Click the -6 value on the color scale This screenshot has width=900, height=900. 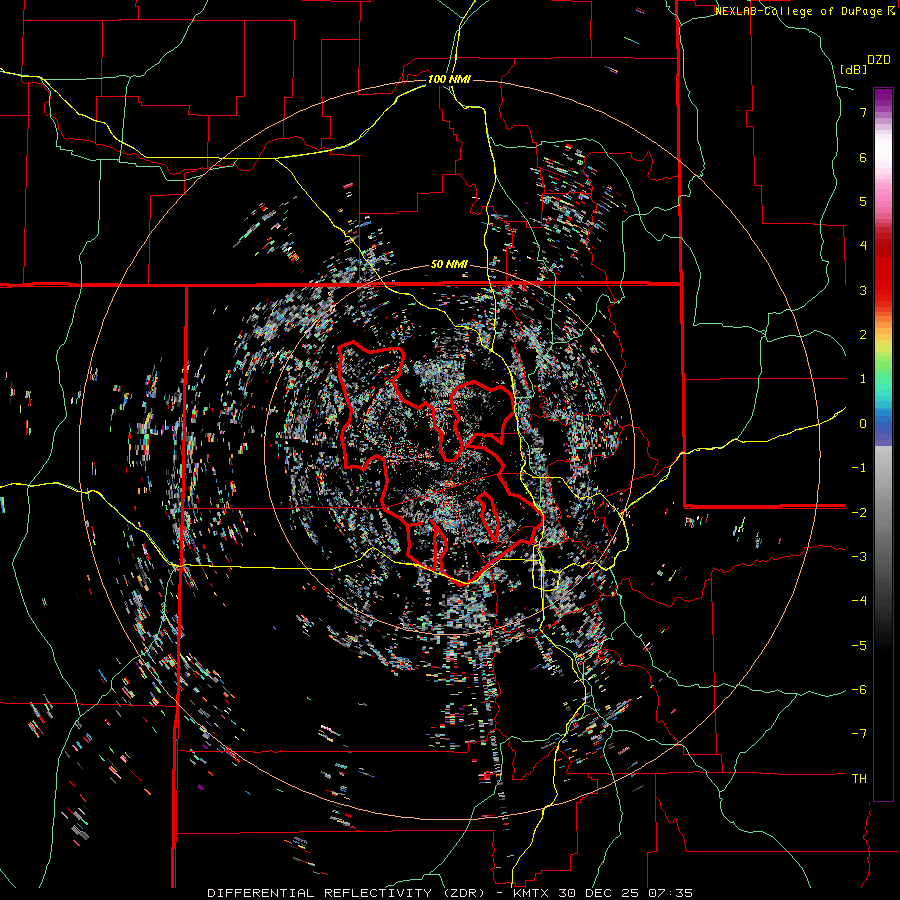pos(859,690)
